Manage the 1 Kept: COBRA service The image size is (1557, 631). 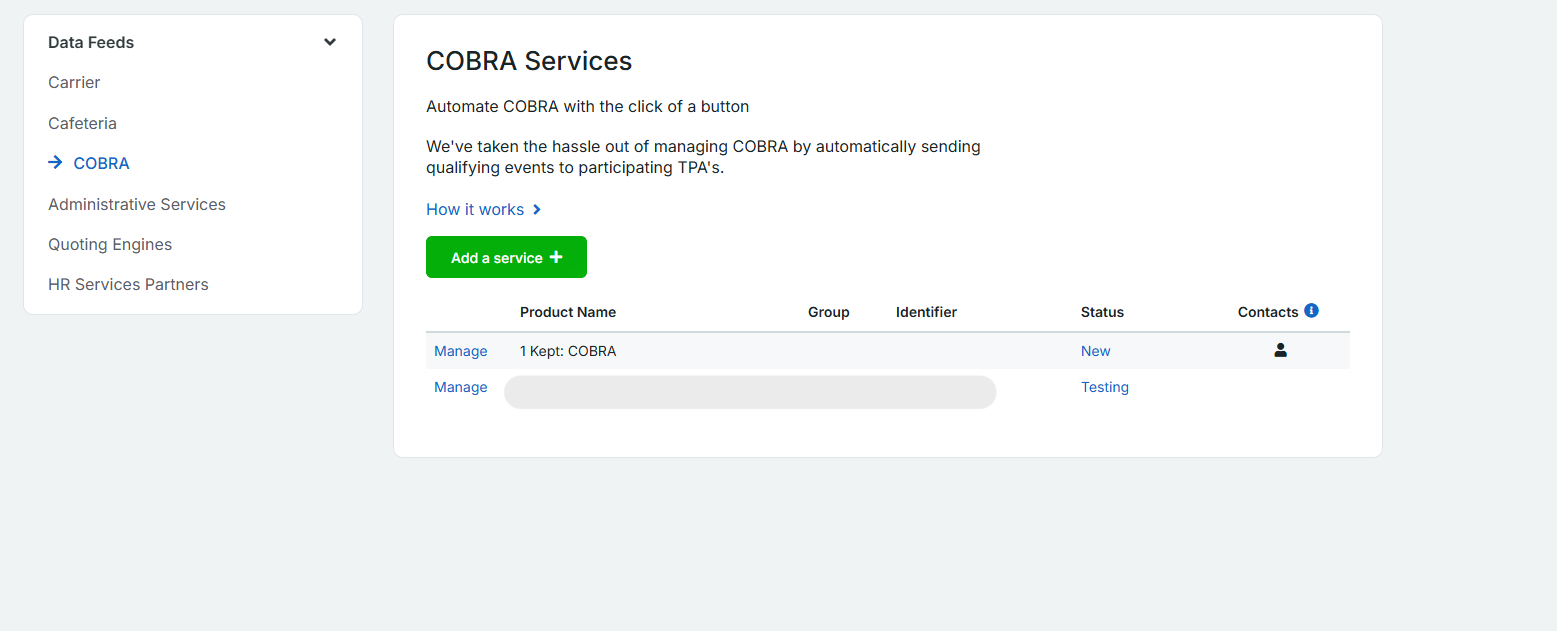[x=461, y=351]
